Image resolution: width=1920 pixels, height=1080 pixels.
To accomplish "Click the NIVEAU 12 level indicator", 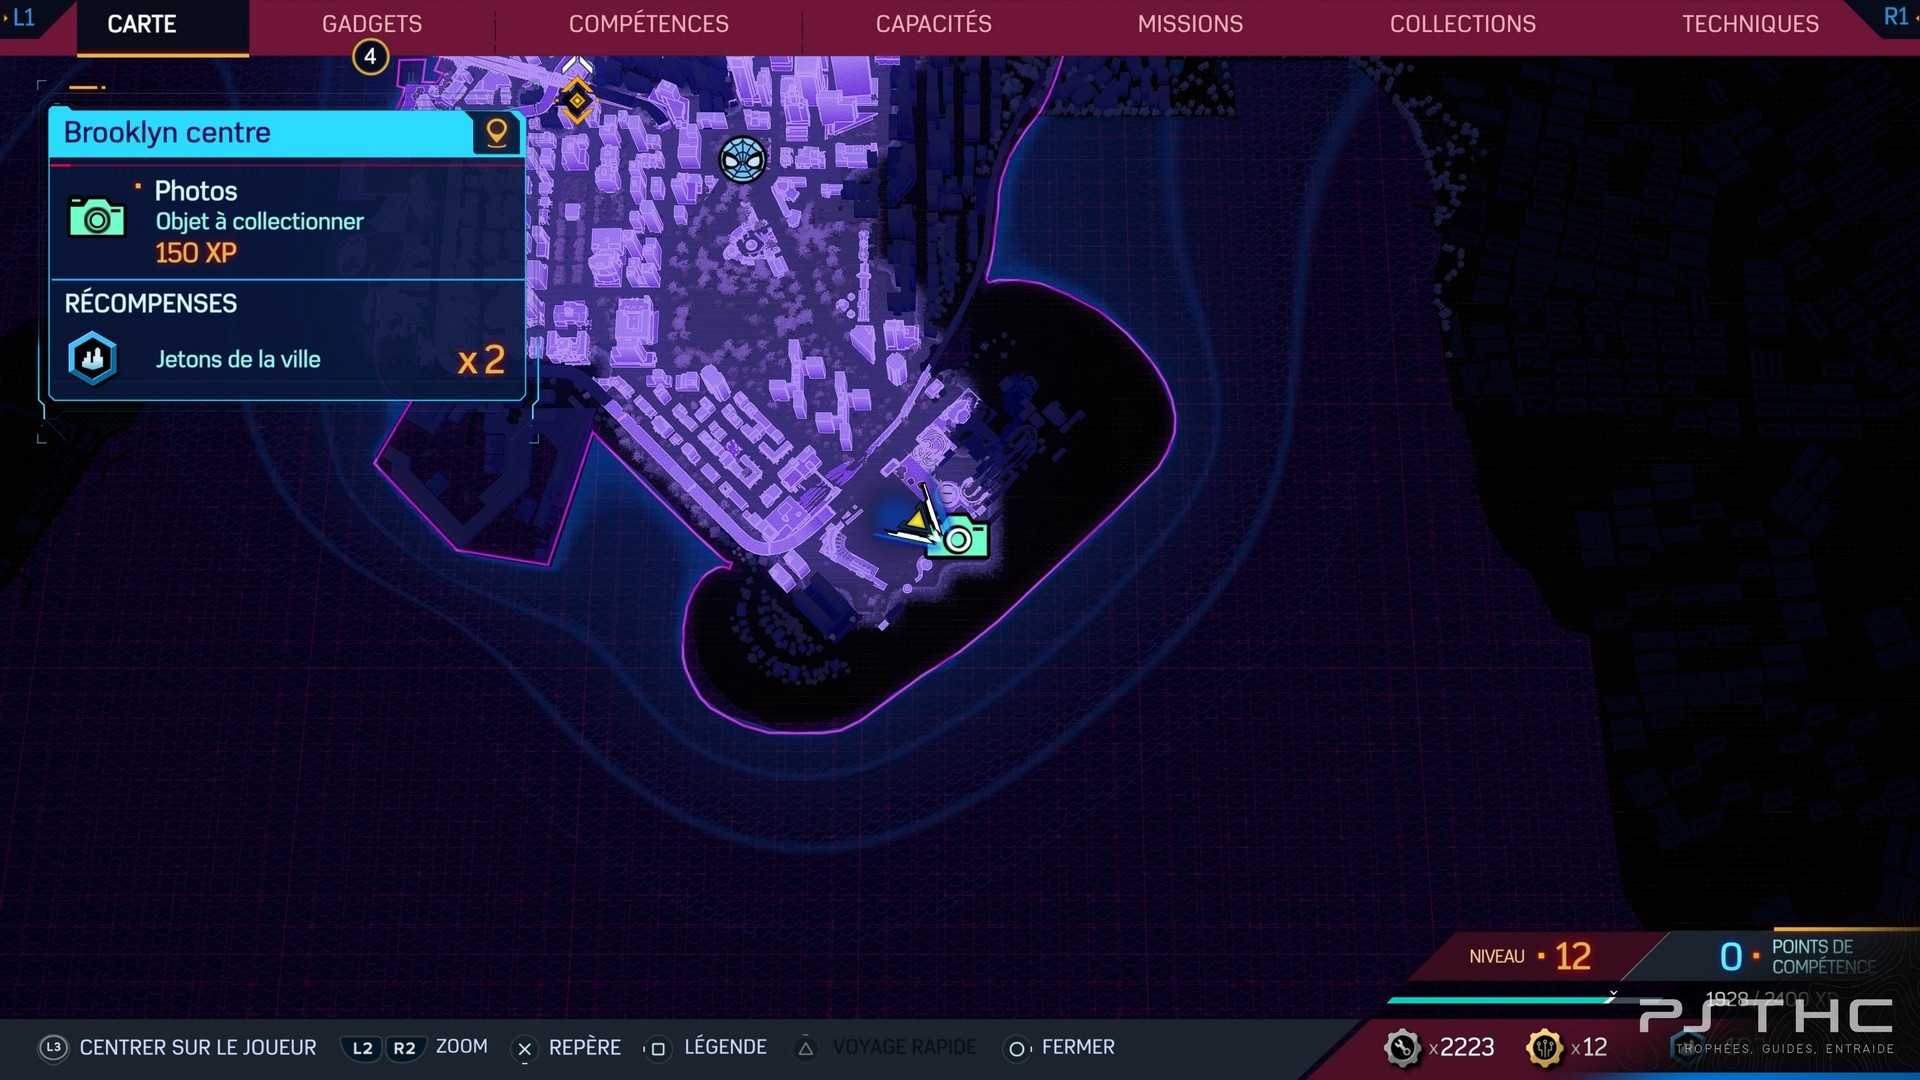I will coord(1530,956).
